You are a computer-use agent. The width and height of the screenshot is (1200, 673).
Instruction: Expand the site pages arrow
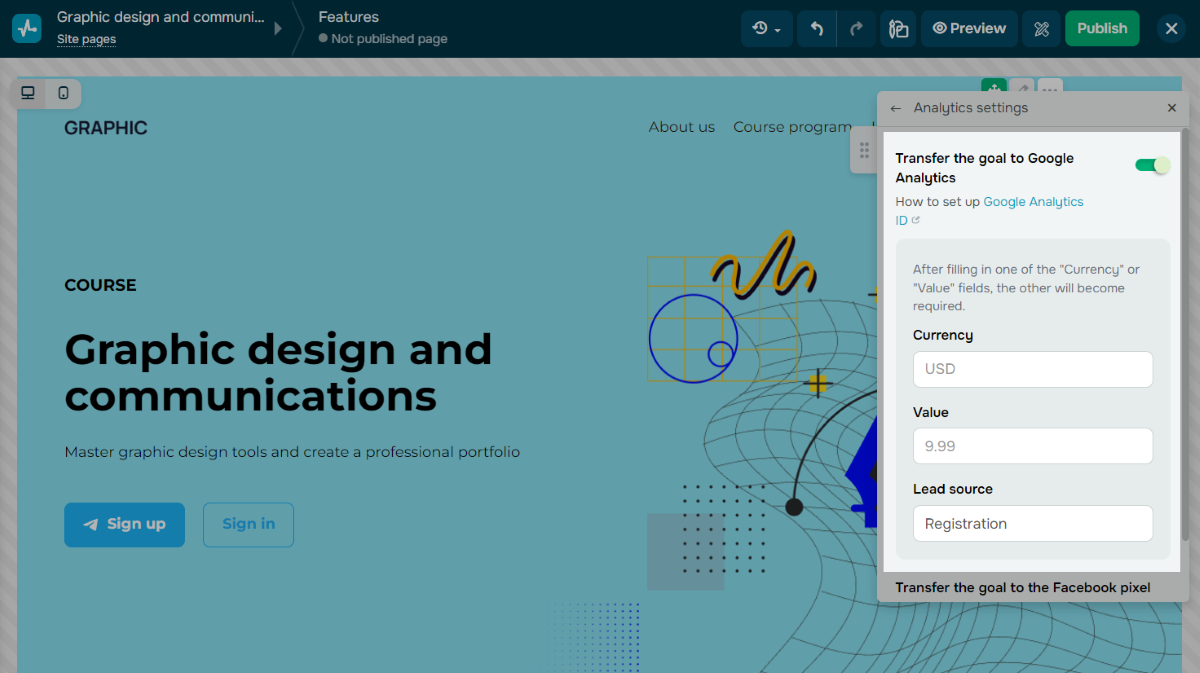278,29
